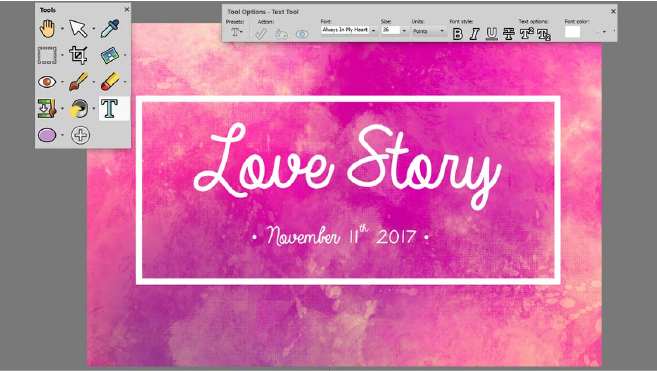This screenshot has width=657, height=371.
Task: Enable Superscript text option
Action: (x=526, y=34)
